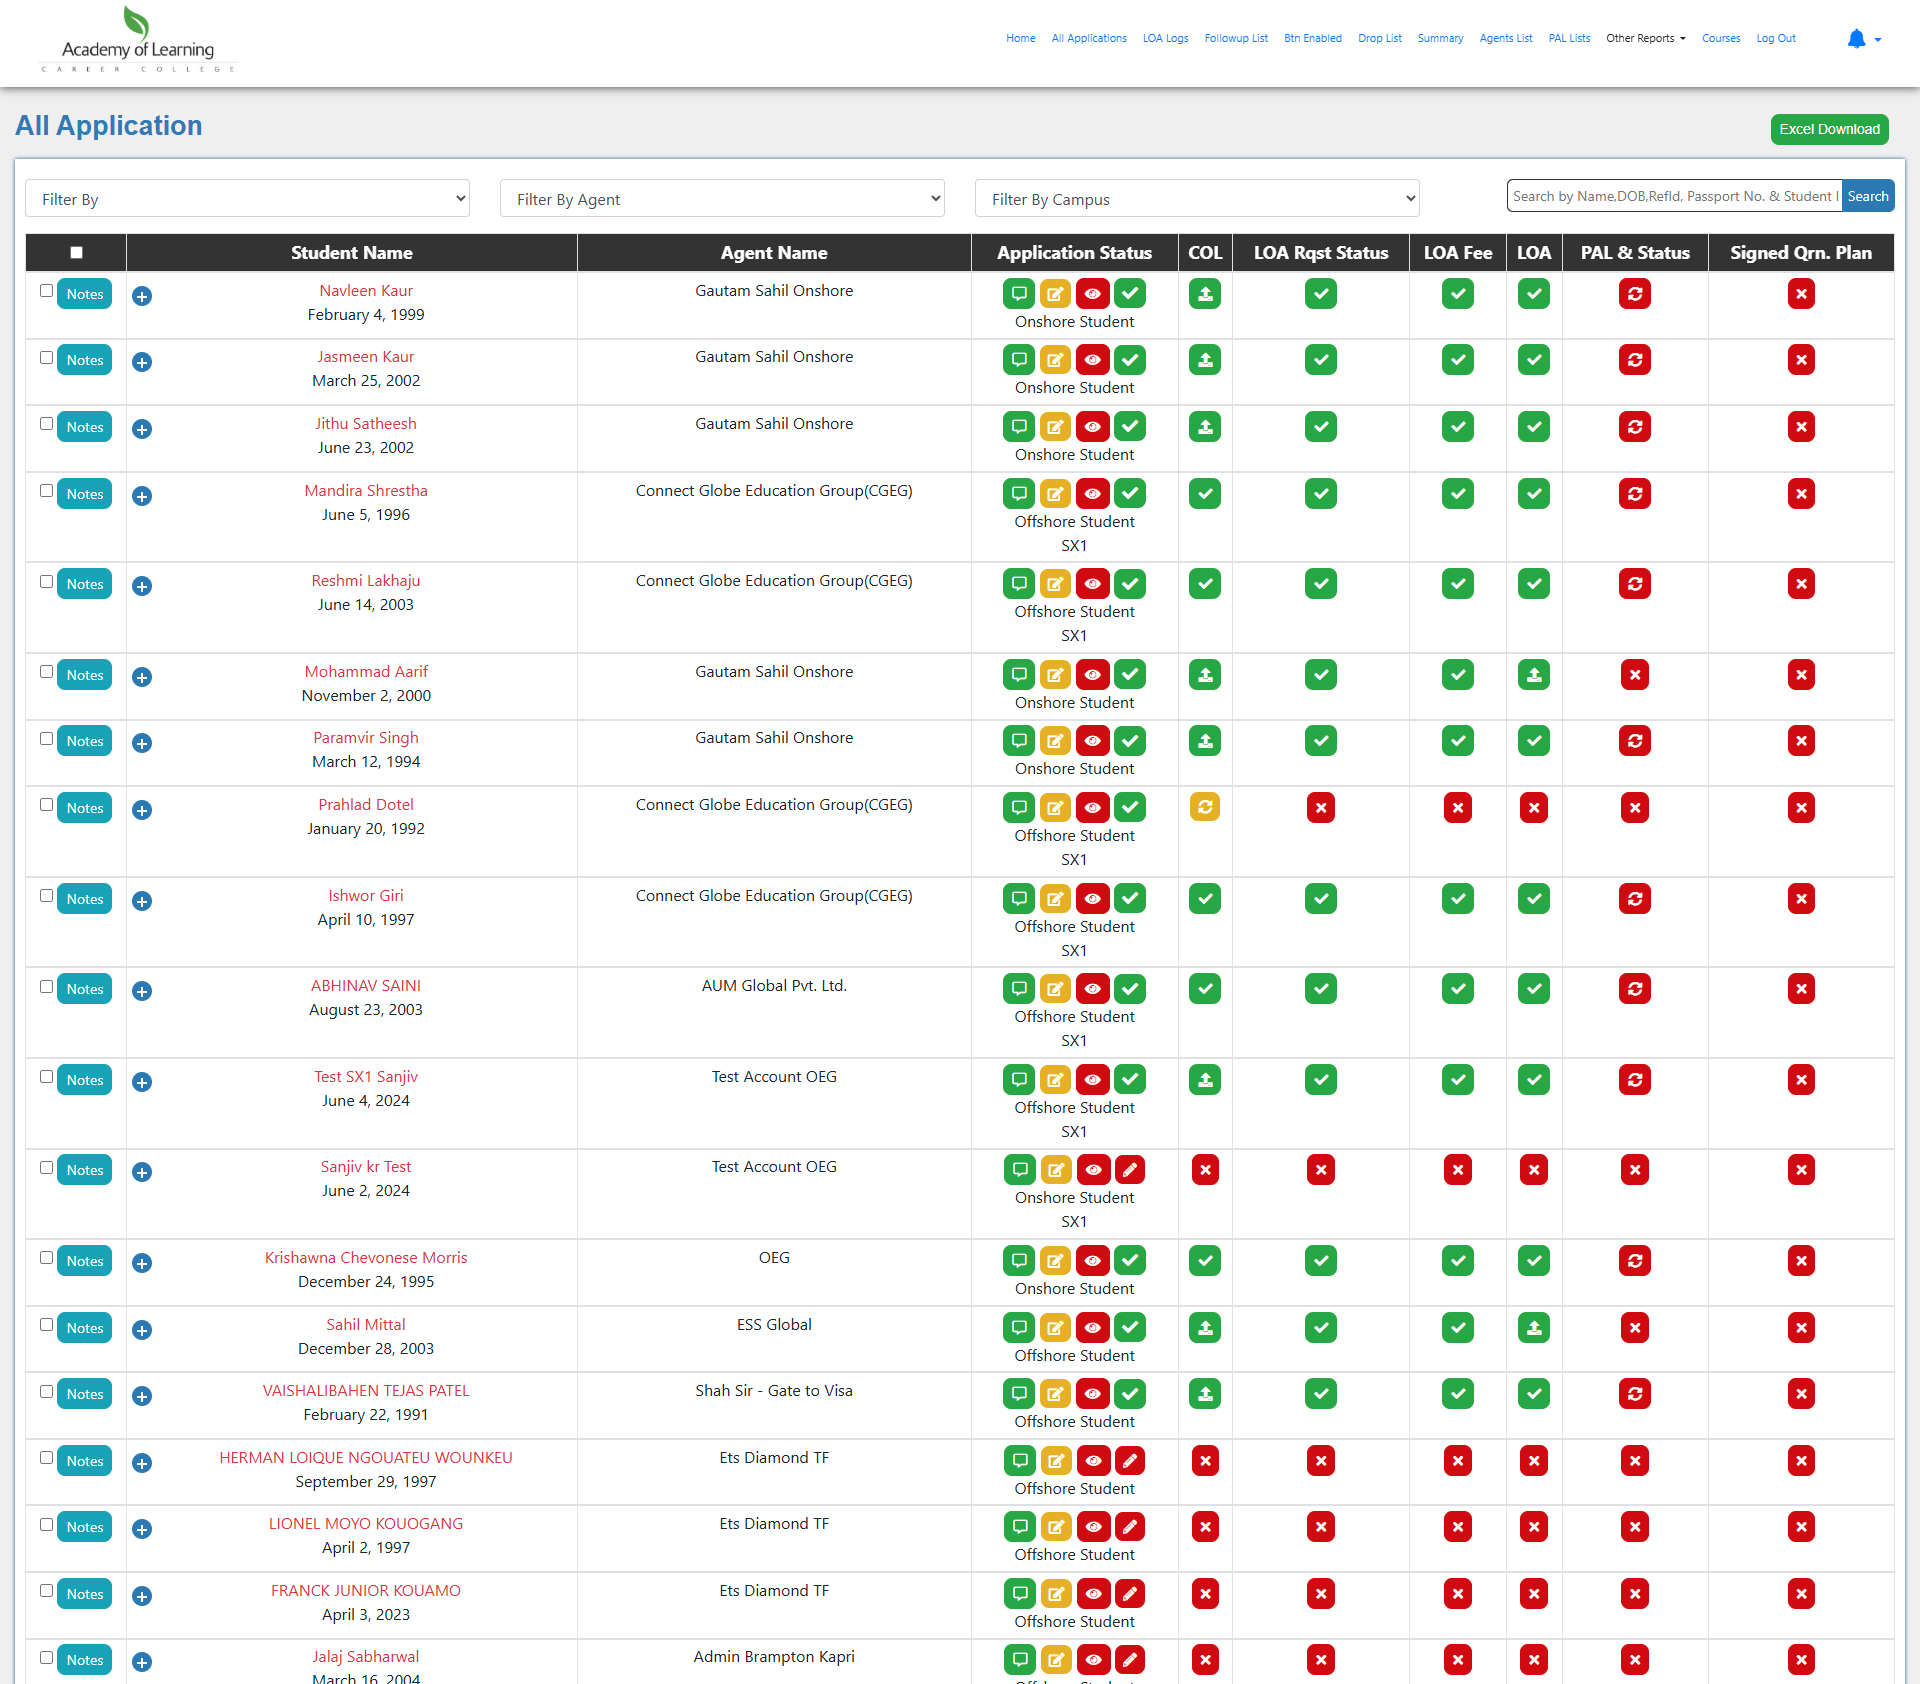Click the PAL refresh icon for Reshmi Lakhaju
The height and width of the screenshot is (1684, 1920).
click(1634, 584)
